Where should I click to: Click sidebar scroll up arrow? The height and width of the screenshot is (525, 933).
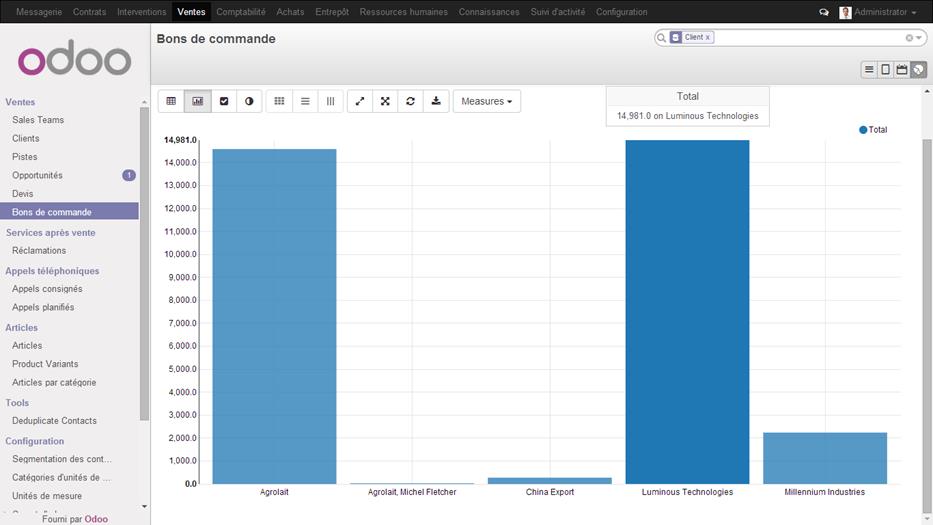coord(144,102)
